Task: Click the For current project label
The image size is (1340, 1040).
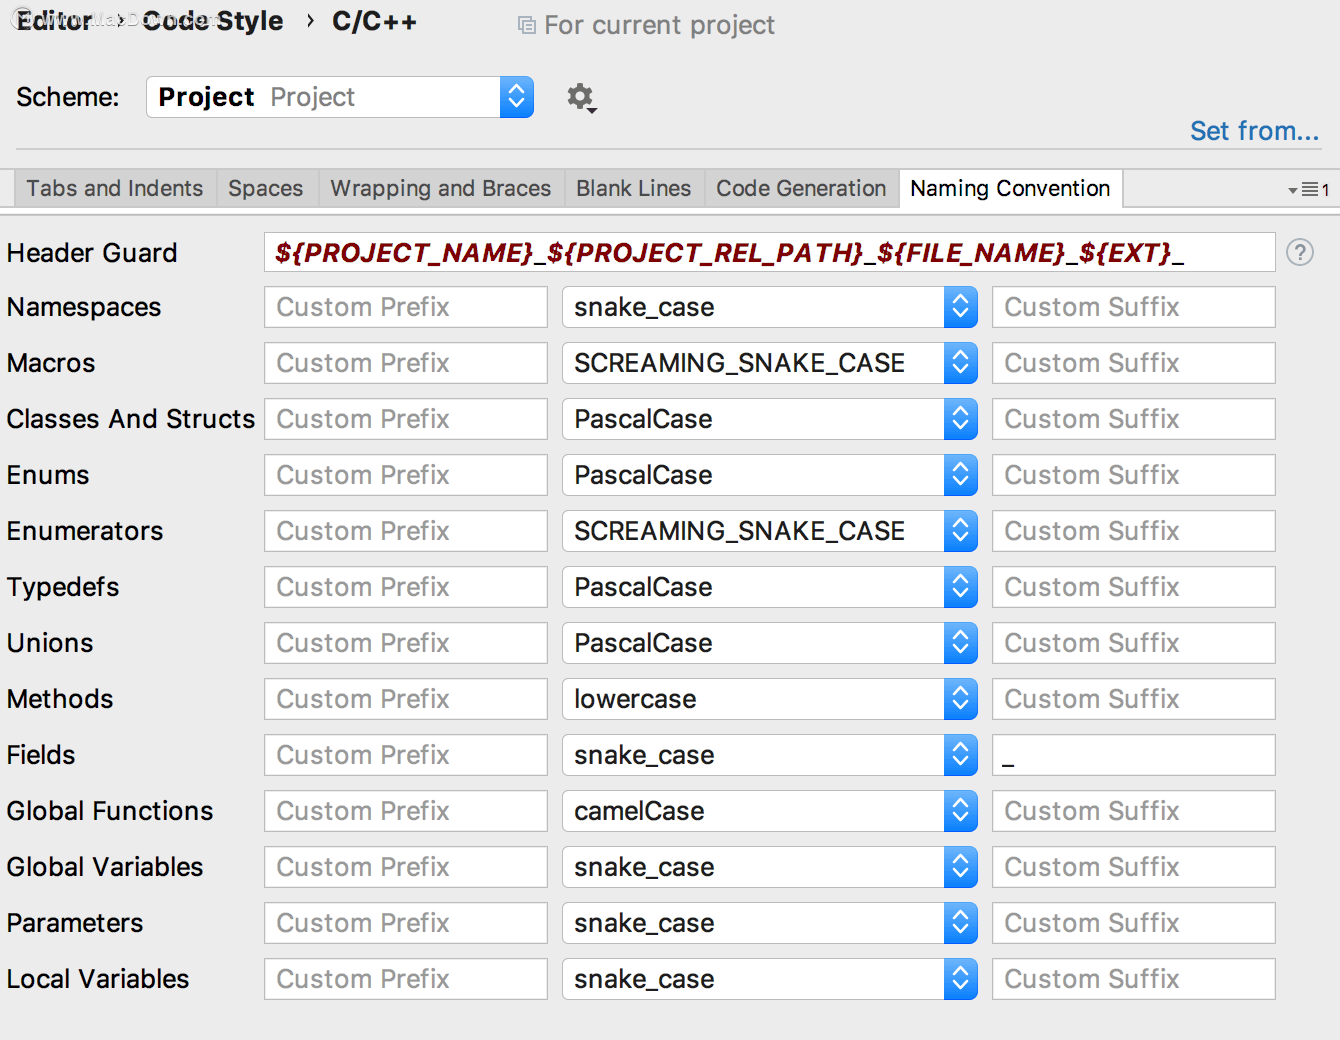Action: point(659,25)
